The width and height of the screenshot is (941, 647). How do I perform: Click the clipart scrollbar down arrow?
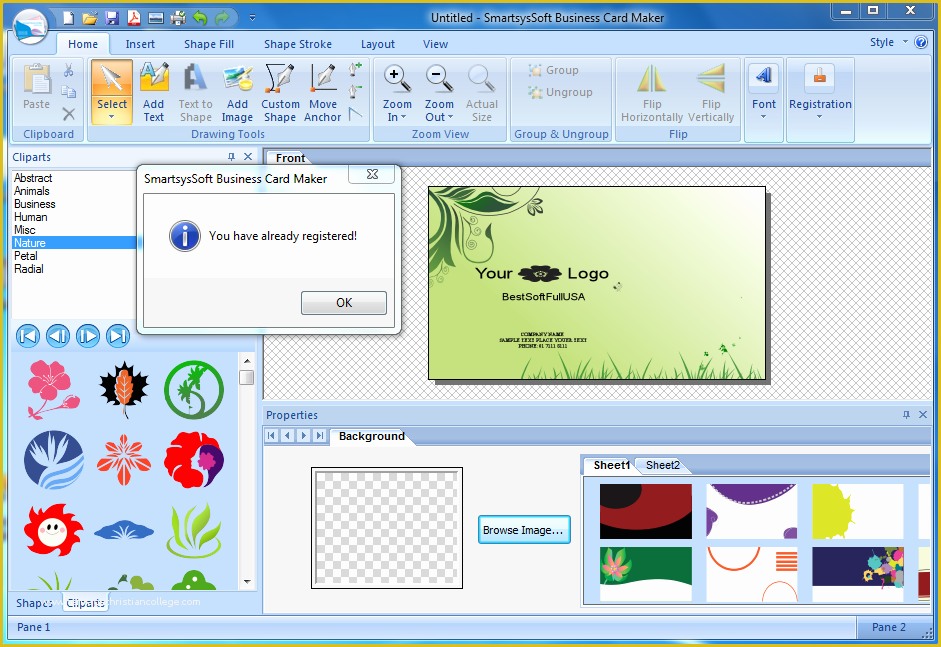pos(247,582)
